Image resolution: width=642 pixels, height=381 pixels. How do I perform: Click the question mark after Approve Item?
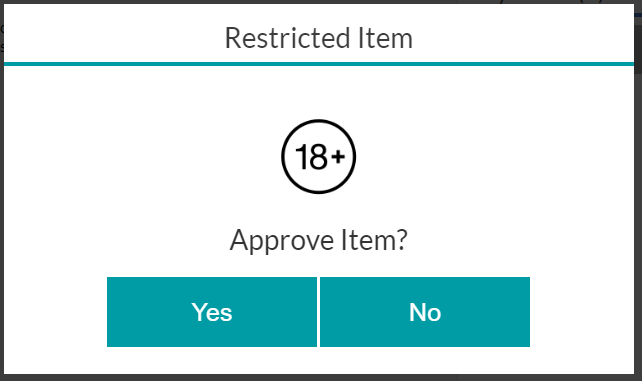[x=402, y=240]
